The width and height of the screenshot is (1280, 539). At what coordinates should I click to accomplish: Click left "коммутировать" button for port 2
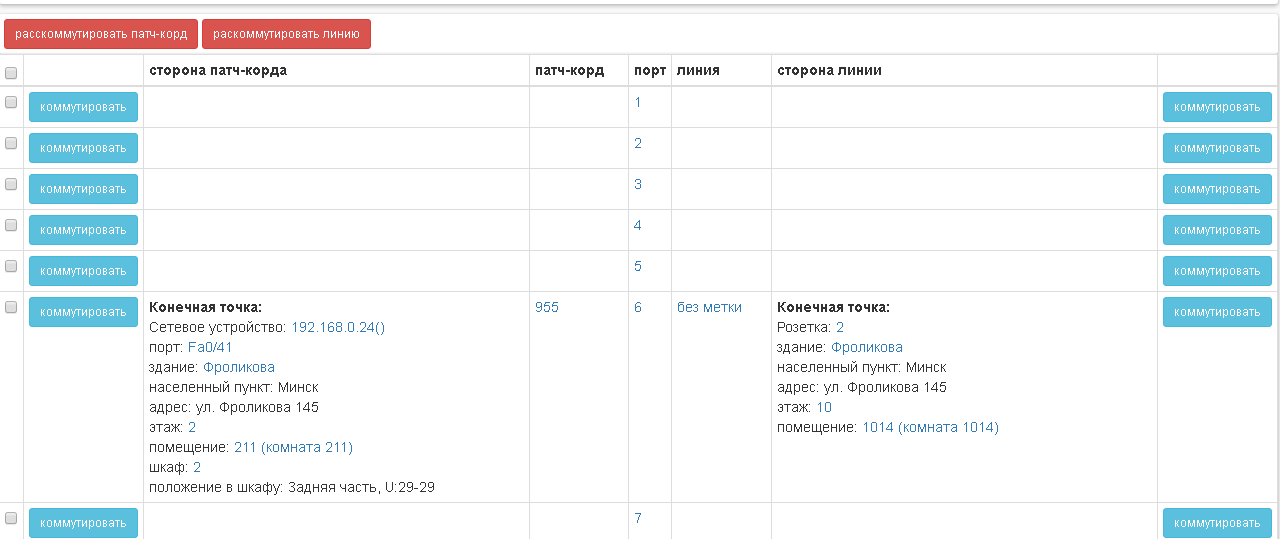click(83, 148)
